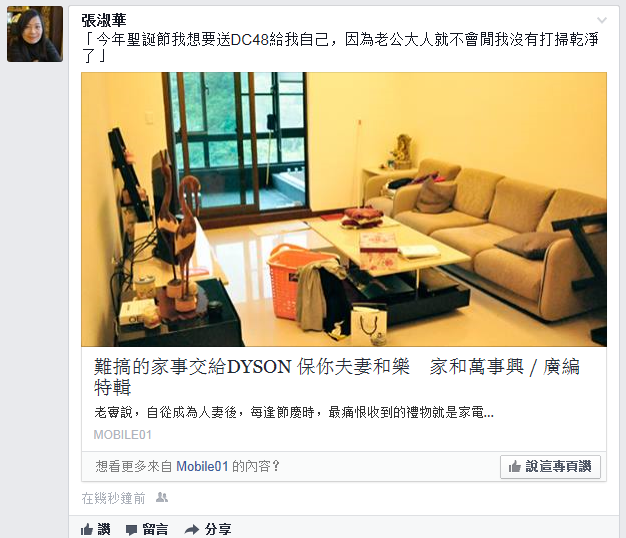
Task: Click the post status text about DC48
Action: tap(340, 47)
